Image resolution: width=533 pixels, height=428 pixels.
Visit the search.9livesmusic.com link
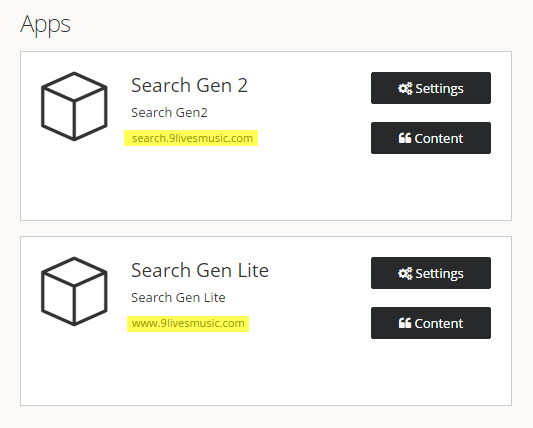192,138
